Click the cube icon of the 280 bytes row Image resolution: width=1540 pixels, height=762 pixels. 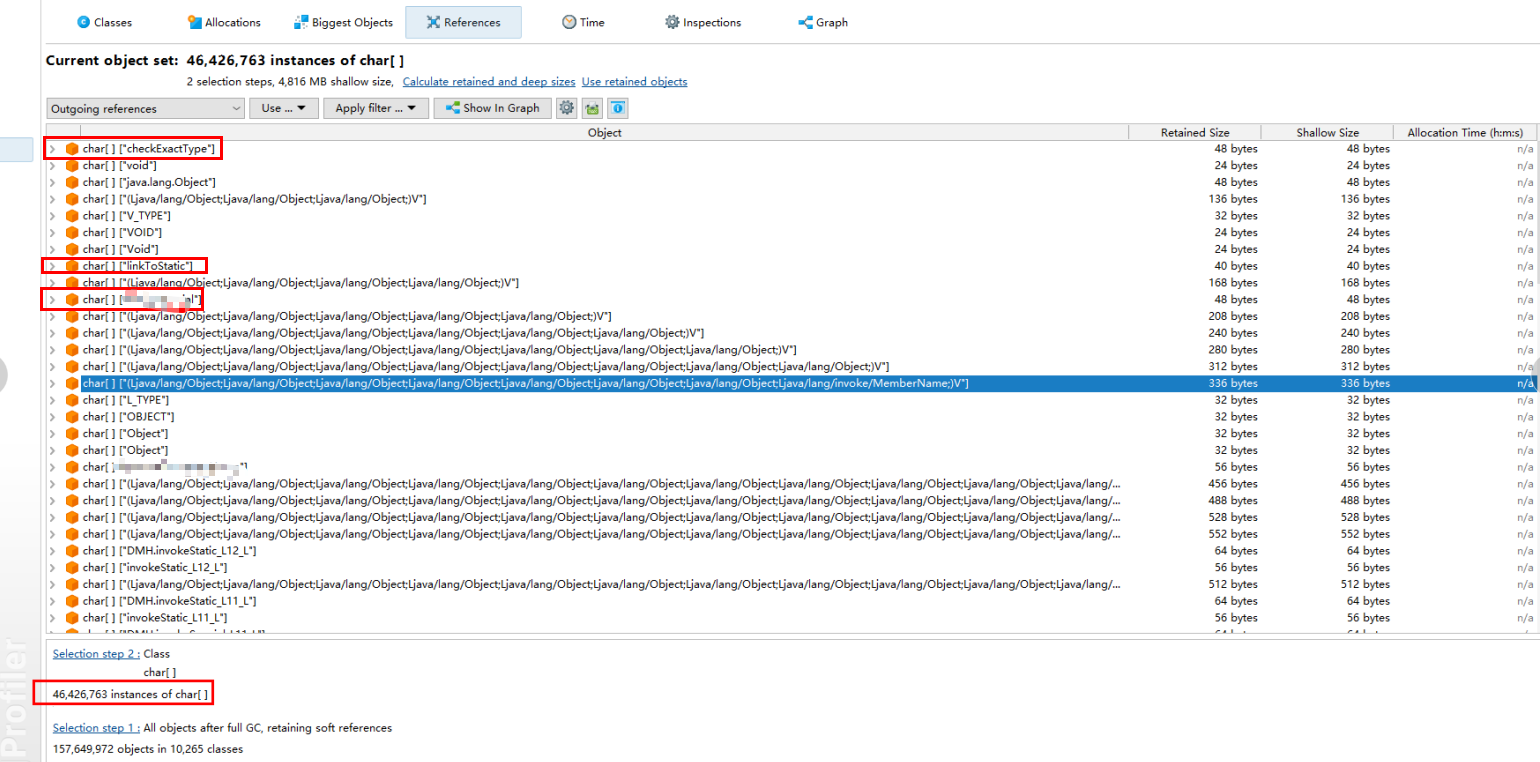point(72,350)
